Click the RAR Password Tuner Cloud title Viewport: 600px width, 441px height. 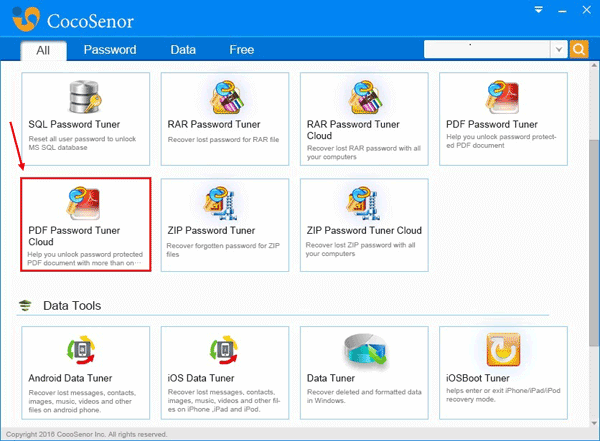click(353, 130)
